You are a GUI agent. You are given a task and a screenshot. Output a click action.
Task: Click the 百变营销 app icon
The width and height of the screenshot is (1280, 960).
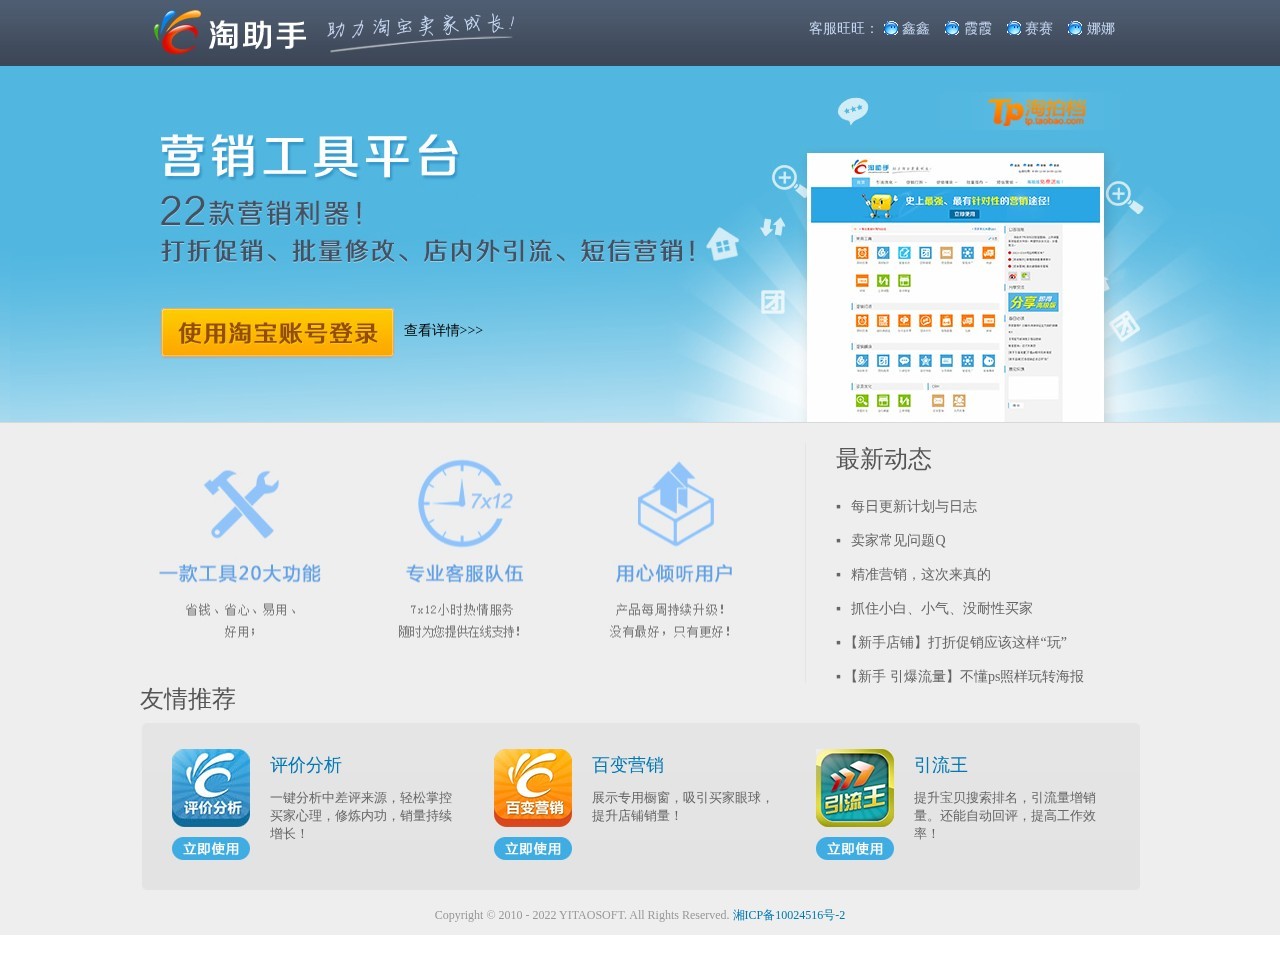coord(533,788)
